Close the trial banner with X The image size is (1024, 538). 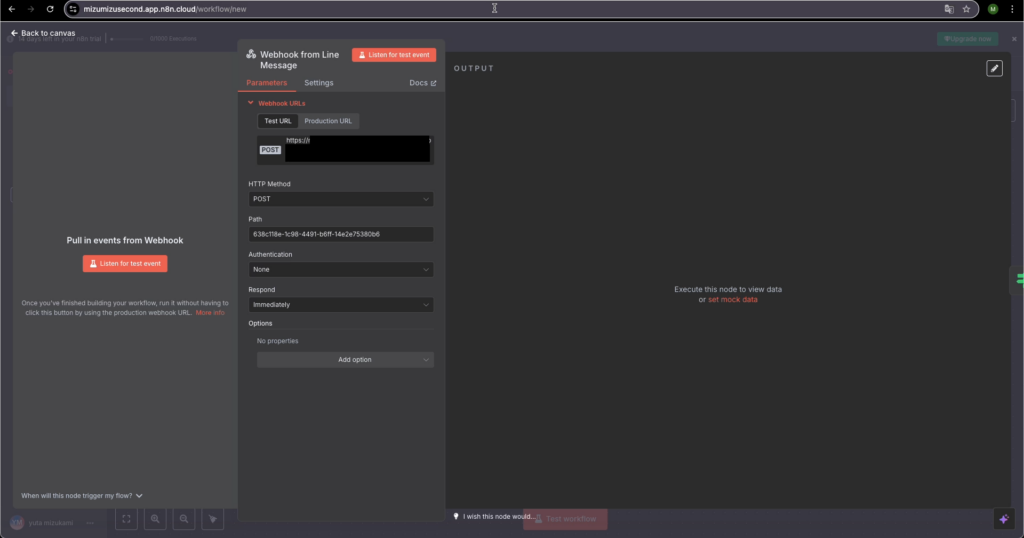coord(1014,39)
